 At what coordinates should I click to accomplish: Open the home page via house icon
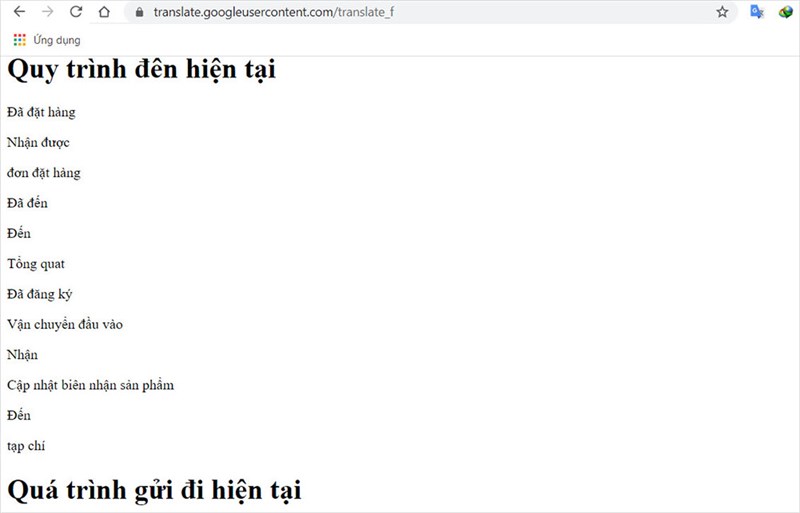104,12
